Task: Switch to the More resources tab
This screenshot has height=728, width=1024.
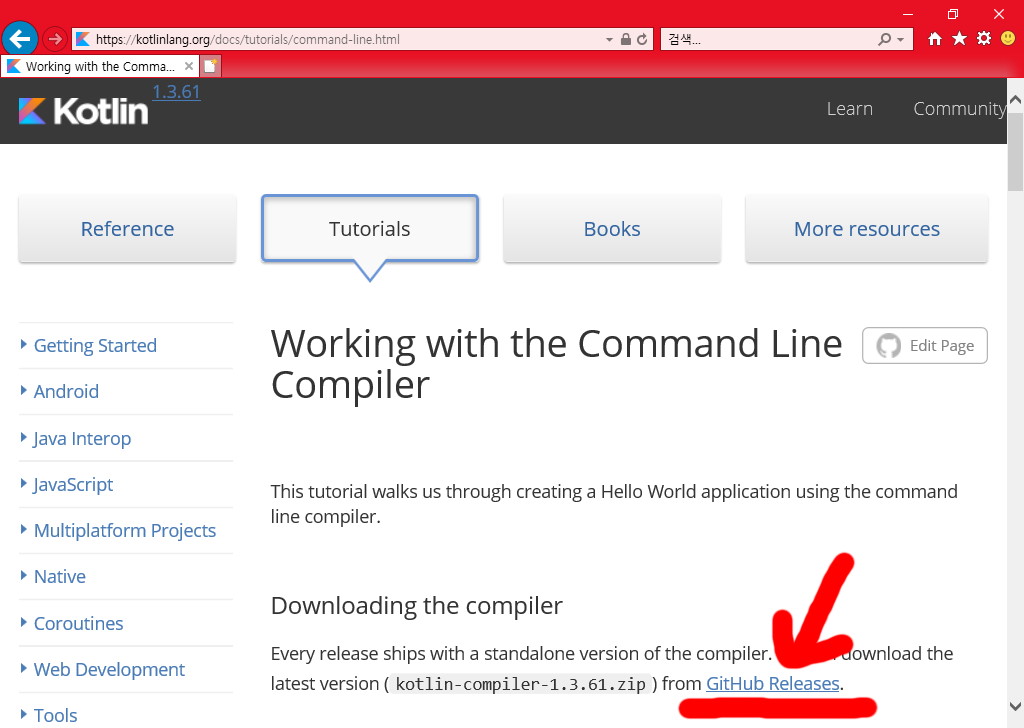Action: coord(867,229)
